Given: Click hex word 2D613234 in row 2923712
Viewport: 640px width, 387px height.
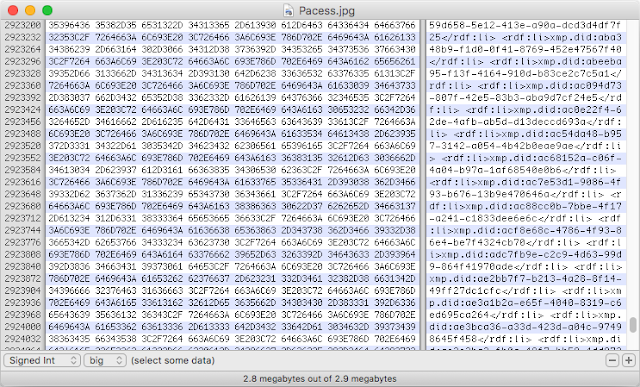Looking at the screenshot, I should coord(69,218).
